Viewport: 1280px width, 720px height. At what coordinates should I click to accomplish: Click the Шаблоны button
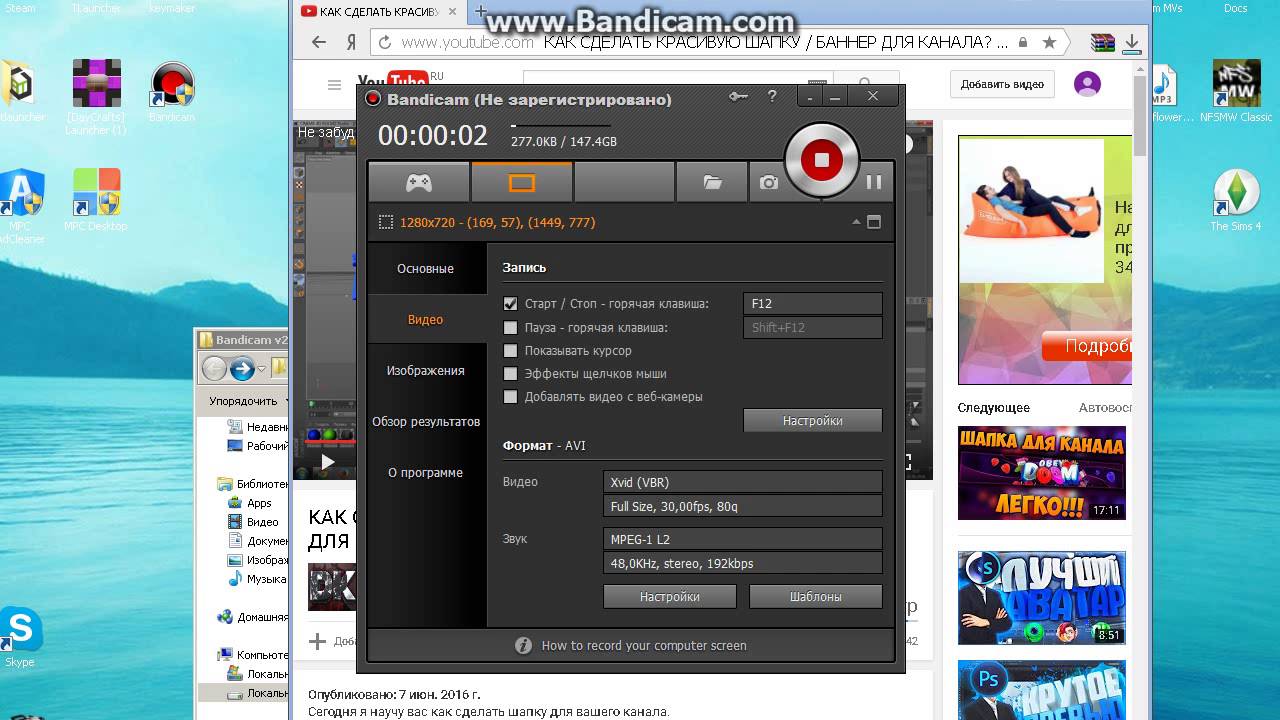816,596
